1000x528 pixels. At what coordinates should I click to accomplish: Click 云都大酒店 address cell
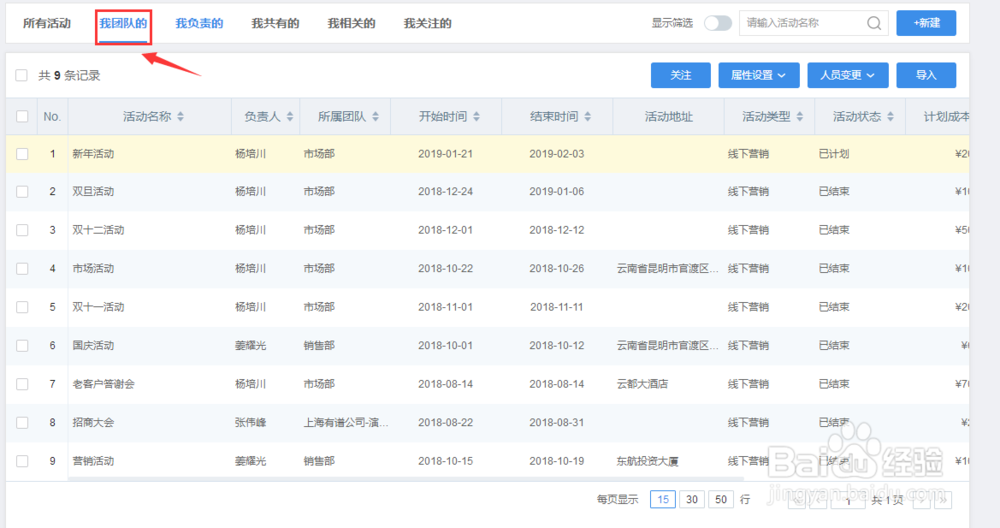click(x=642, y=384)
